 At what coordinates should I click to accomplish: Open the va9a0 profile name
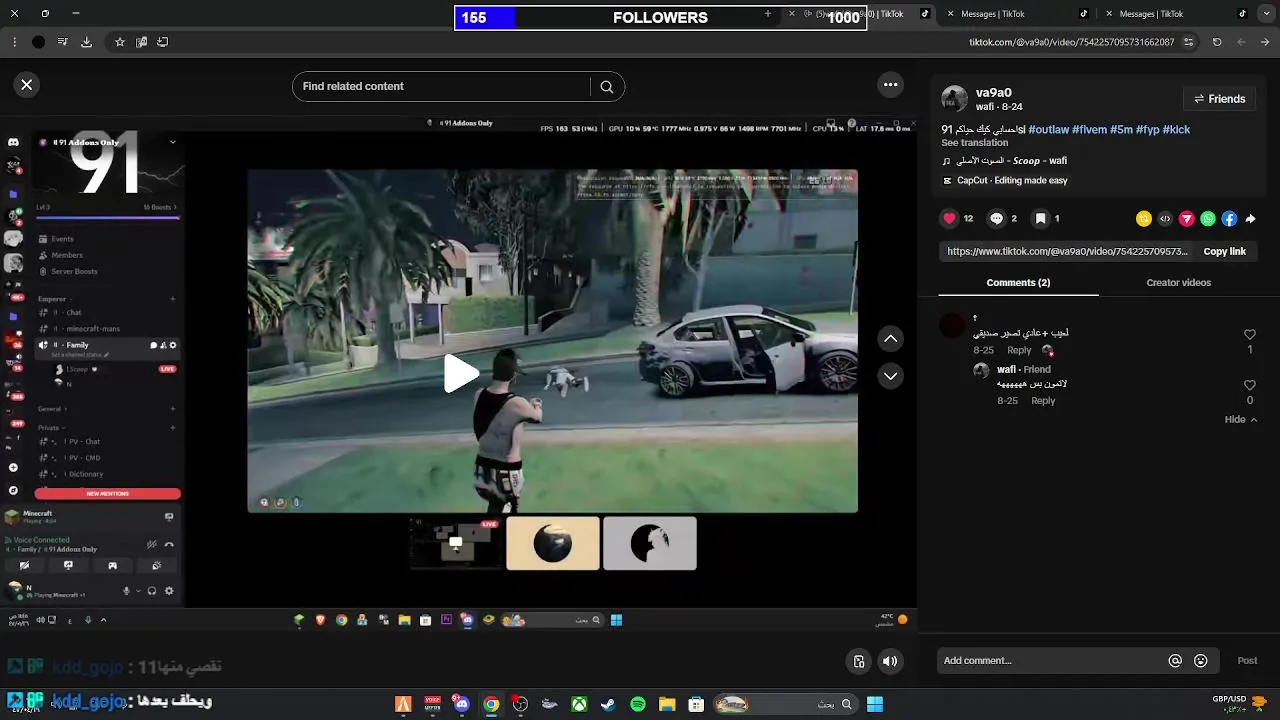[994, 93]
